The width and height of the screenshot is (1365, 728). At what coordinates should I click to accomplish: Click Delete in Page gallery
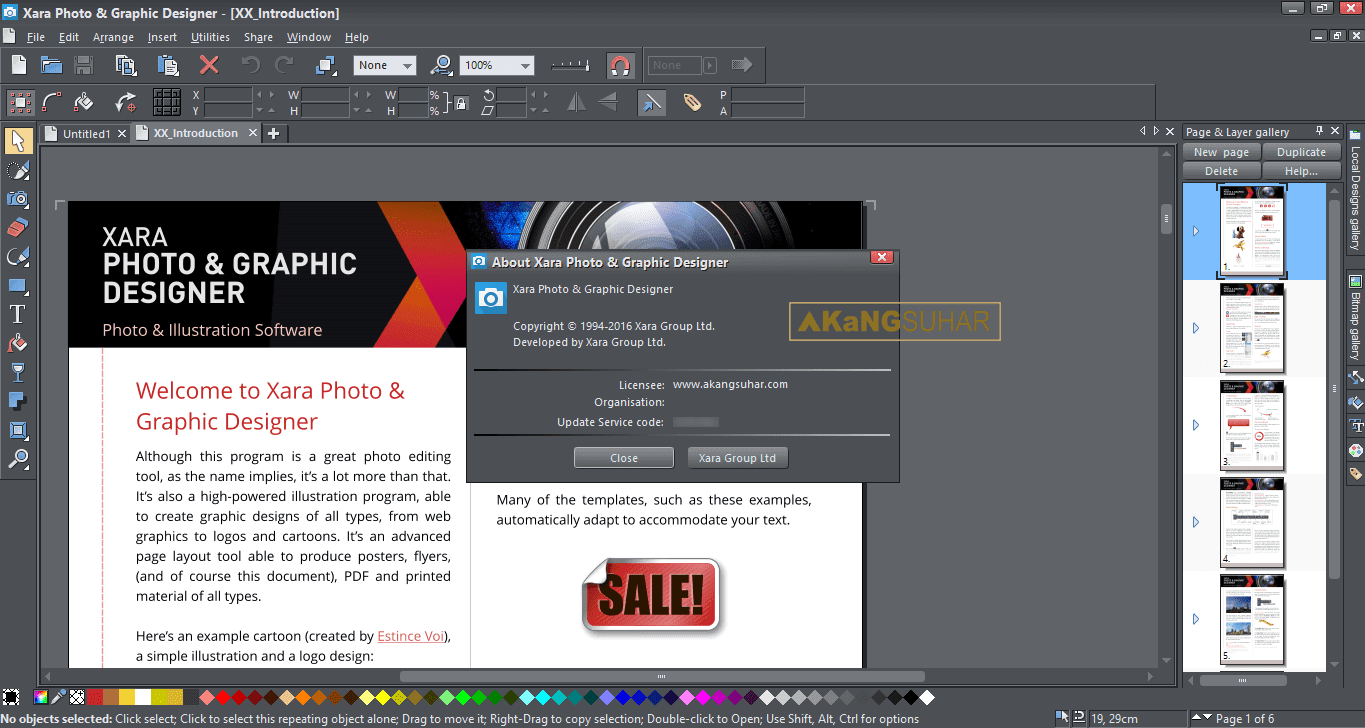1222,171
